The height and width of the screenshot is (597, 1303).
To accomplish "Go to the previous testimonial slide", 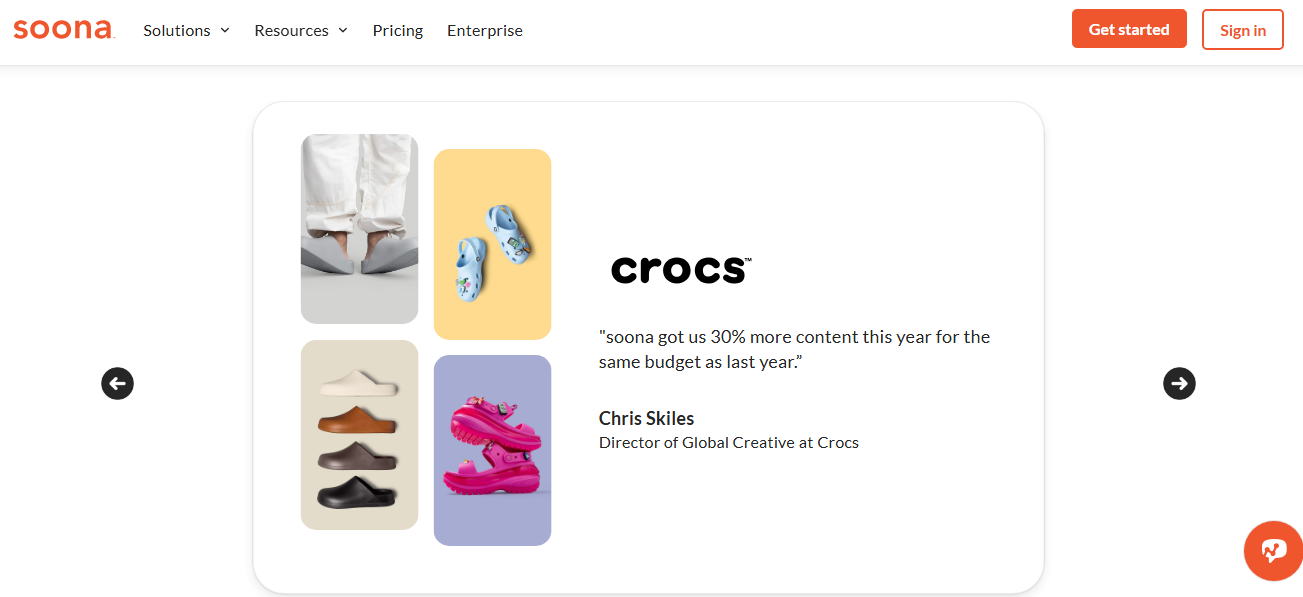I will [117, 383].
